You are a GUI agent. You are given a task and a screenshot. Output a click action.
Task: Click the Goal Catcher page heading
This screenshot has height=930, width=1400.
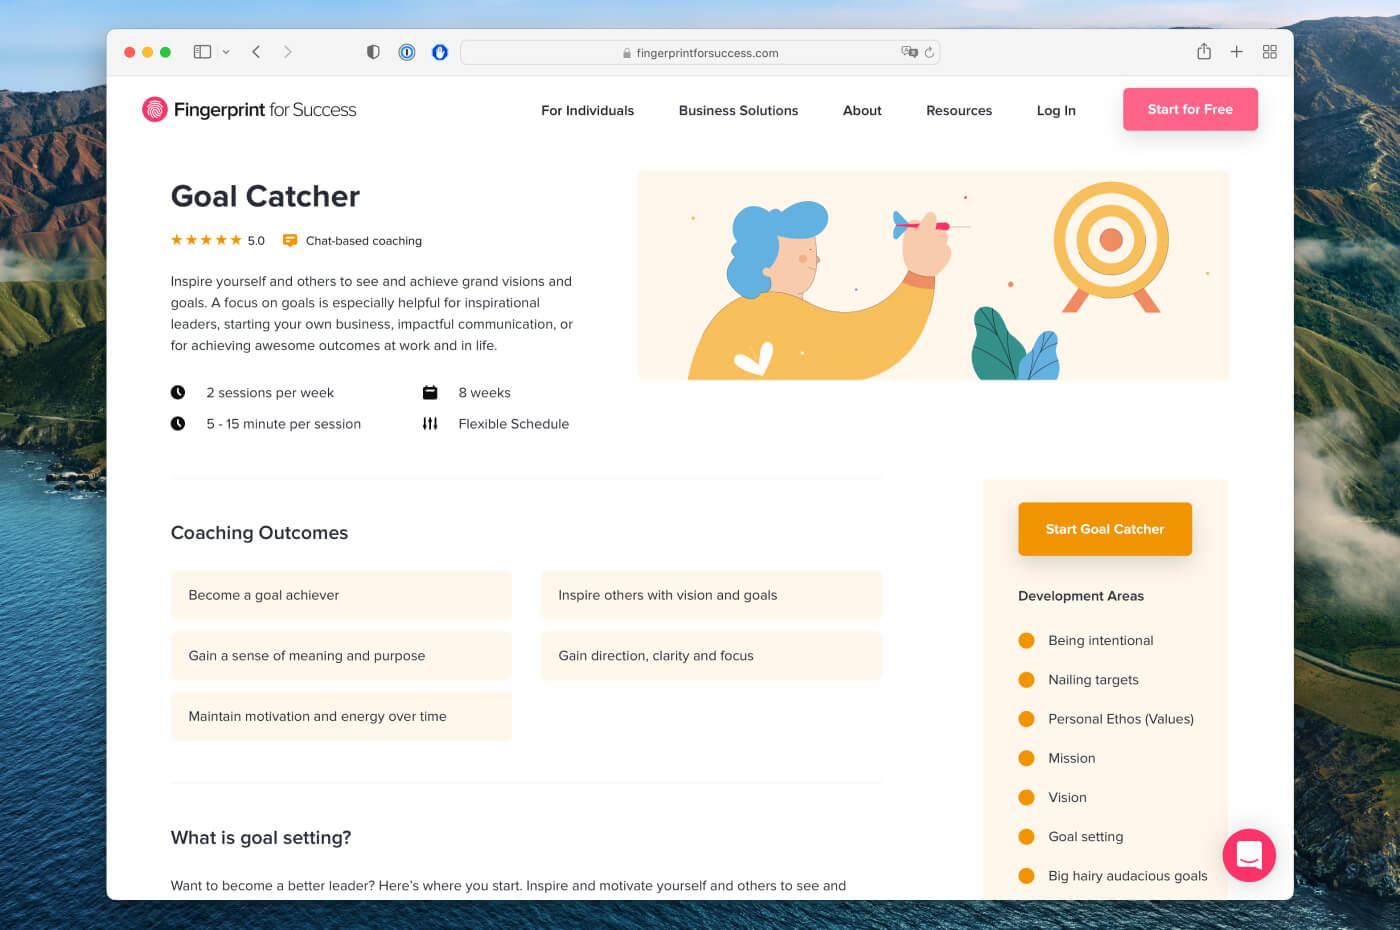(265, 196)
